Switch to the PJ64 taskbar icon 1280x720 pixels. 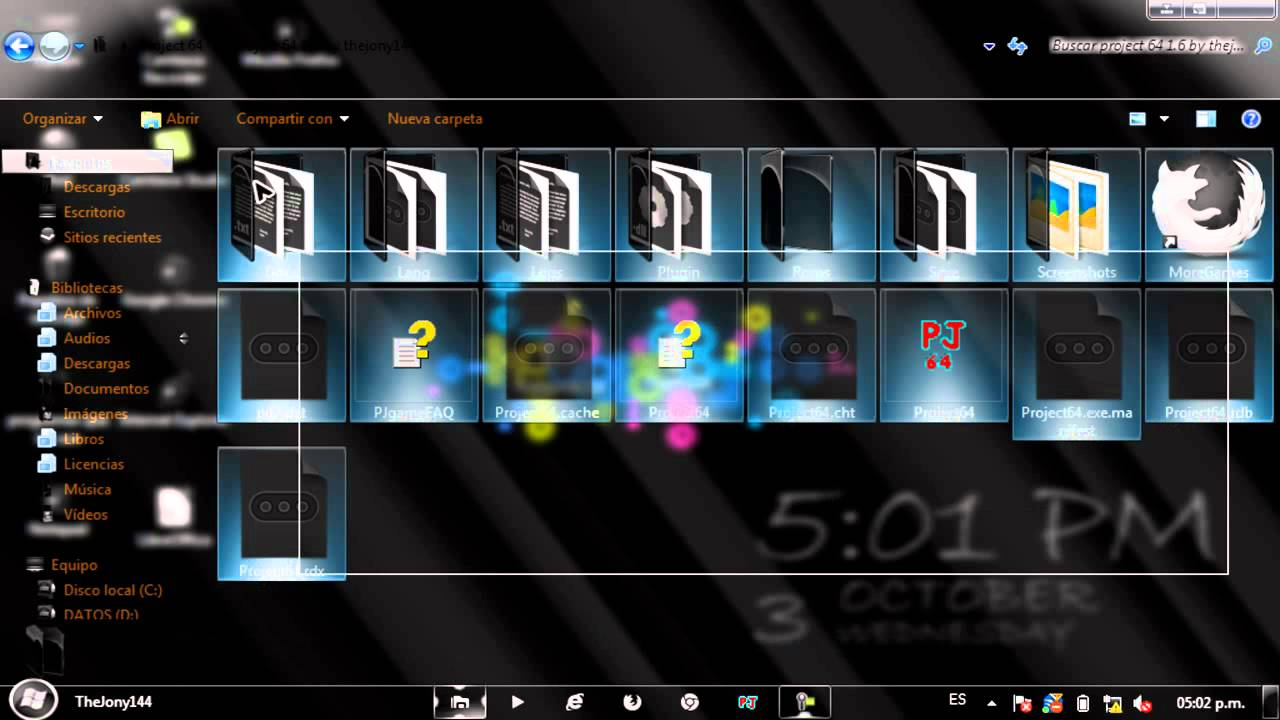pos(747,702)
